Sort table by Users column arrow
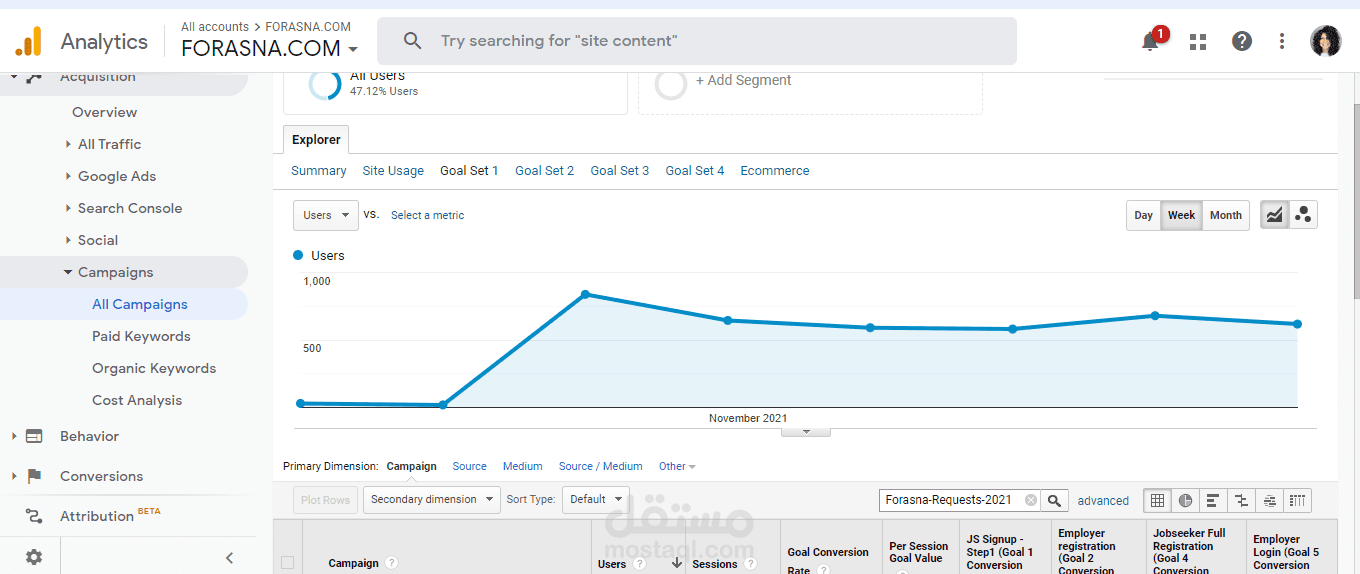Screen dimensions: 1360x574 [x=677, y=563]
